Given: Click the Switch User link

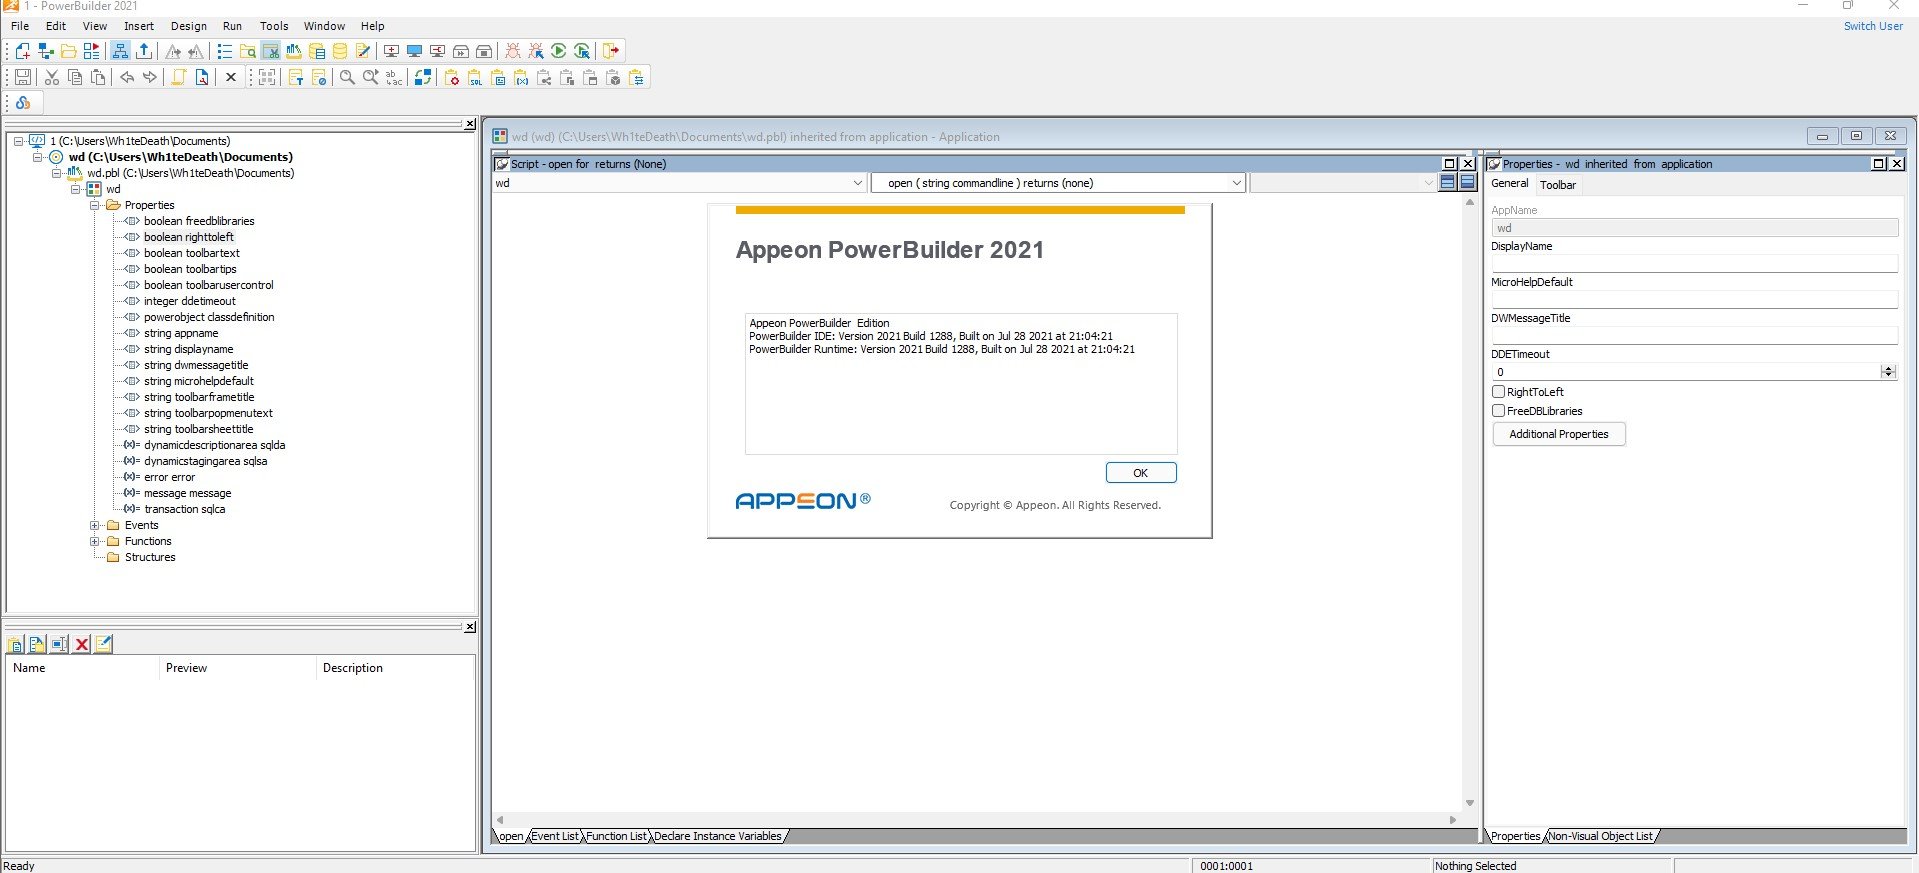Looking at the screenshot, I should (x=1873, y=26).
